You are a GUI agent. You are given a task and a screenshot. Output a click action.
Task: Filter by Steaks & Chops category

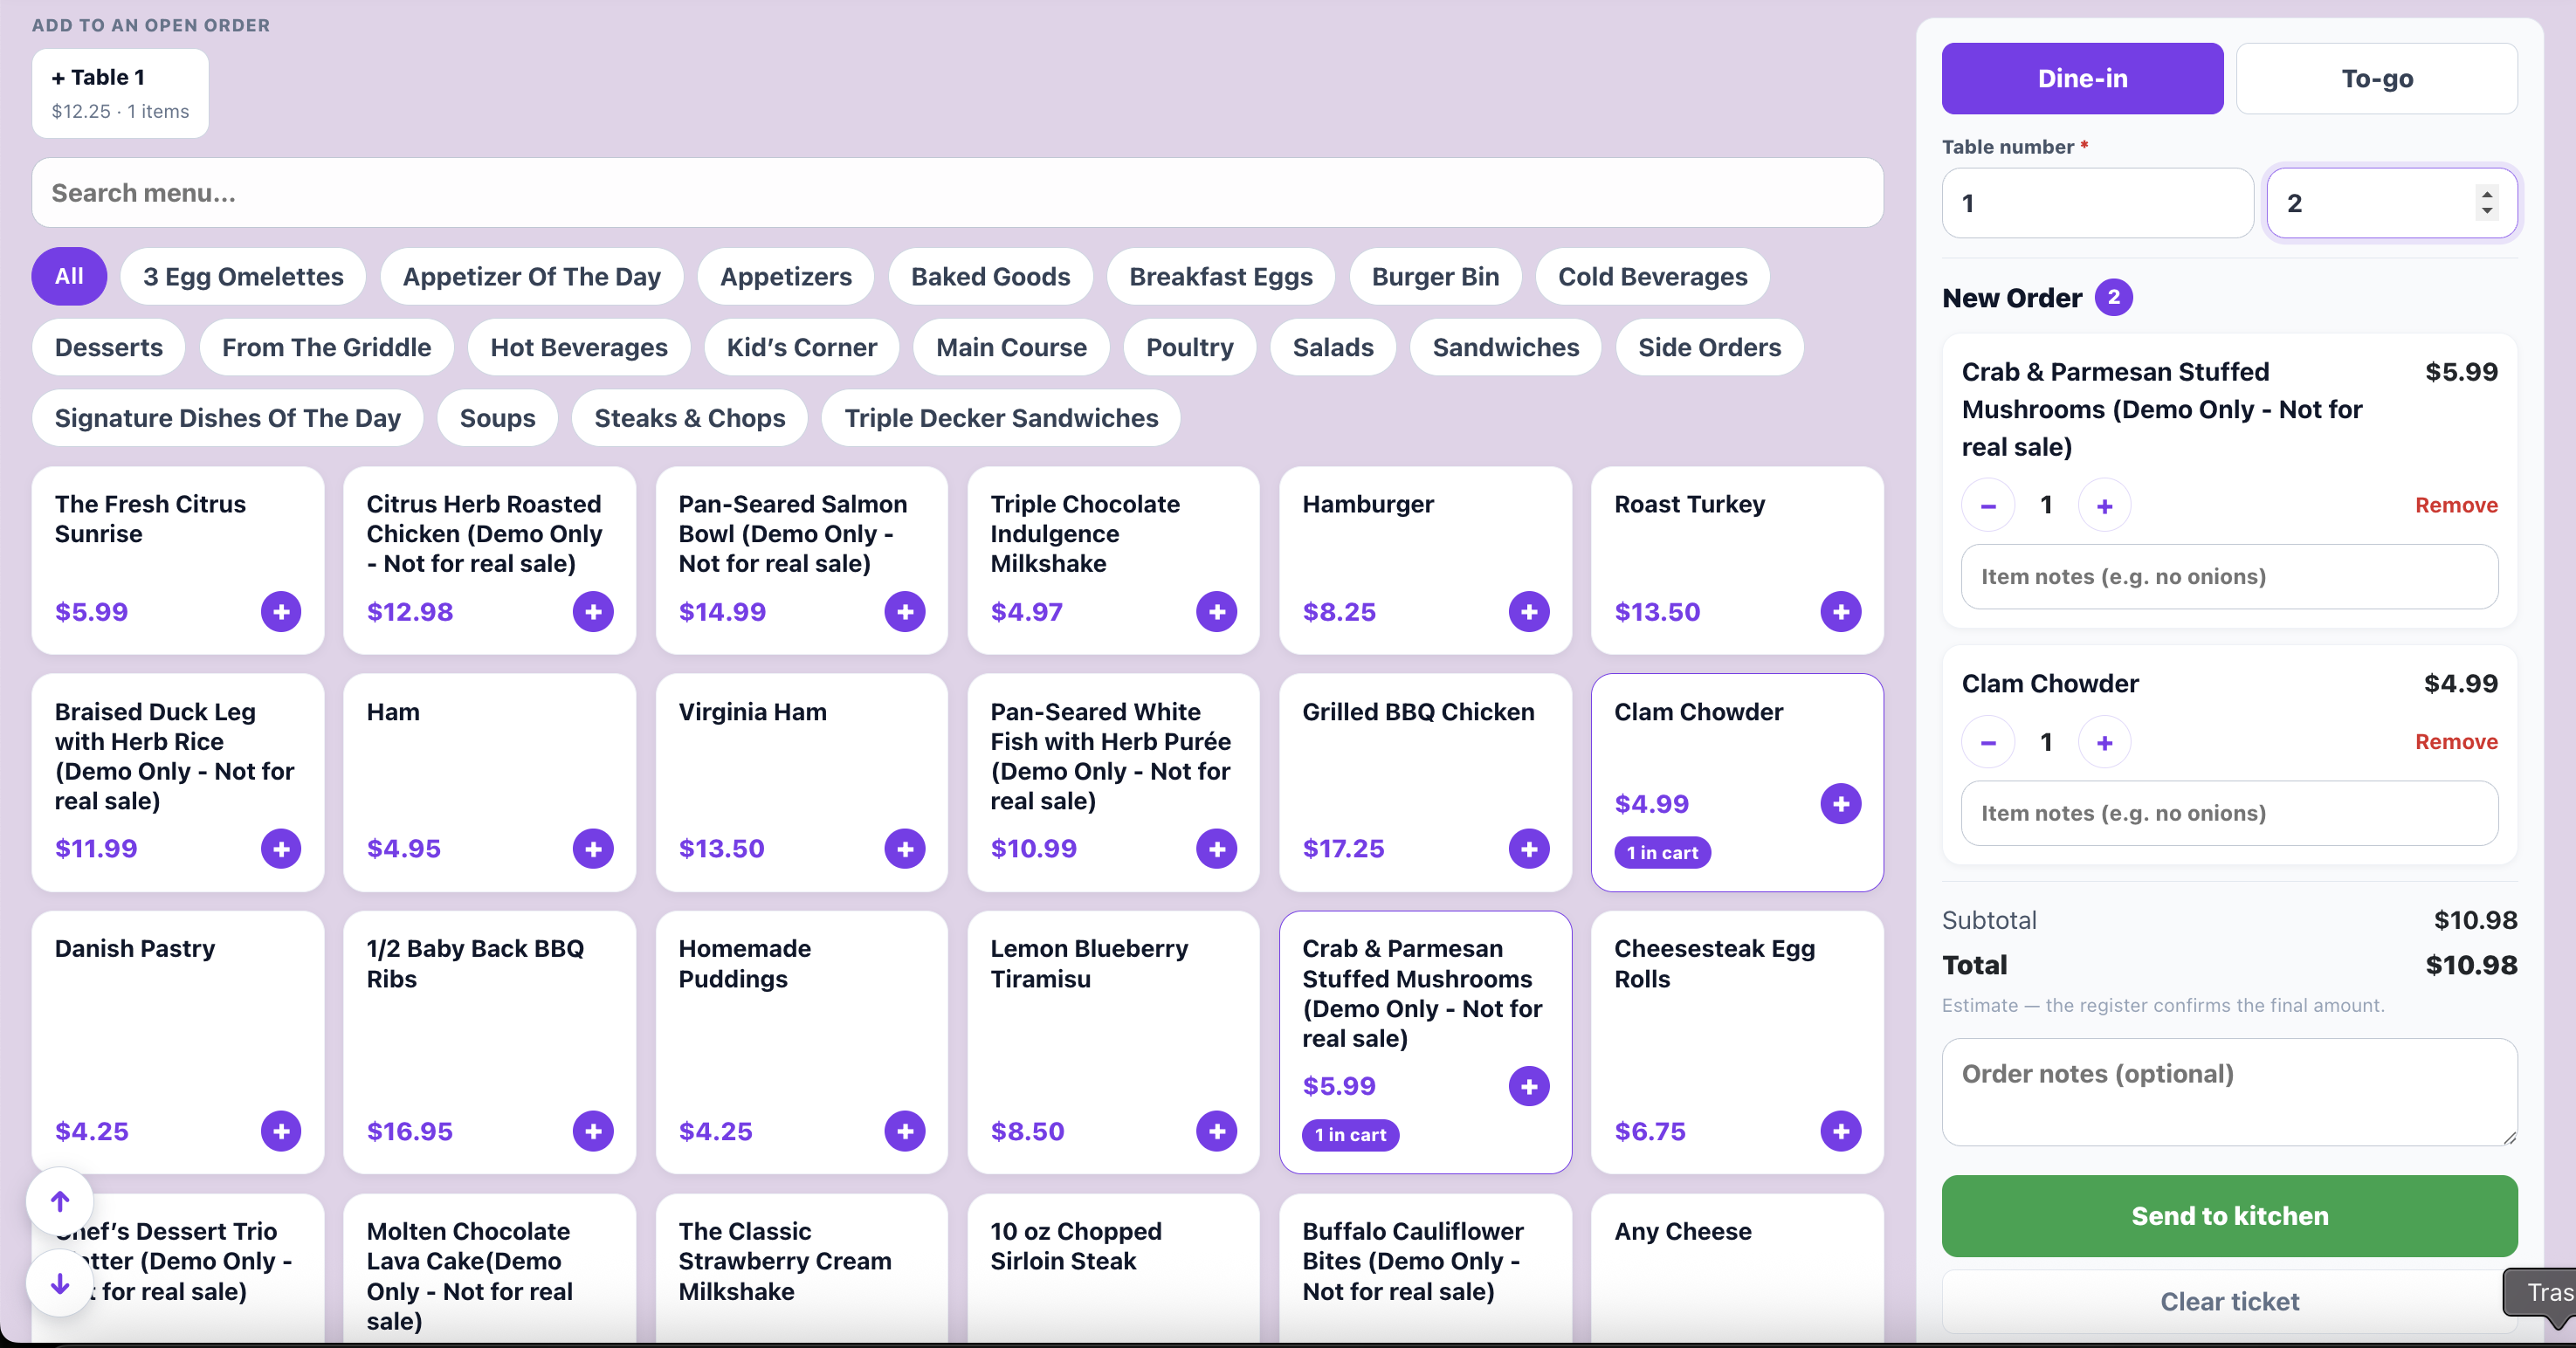click(x=689, y=418)
